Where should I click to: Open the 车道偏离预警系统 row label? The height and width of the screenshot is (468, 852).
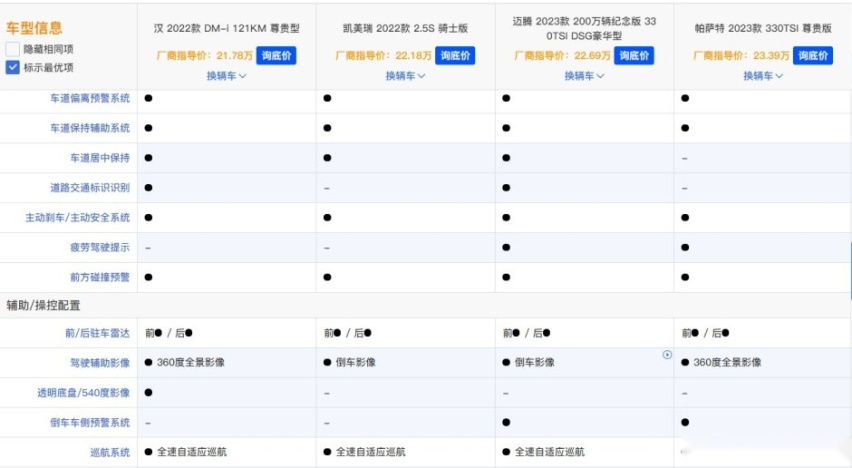point(90,98)
